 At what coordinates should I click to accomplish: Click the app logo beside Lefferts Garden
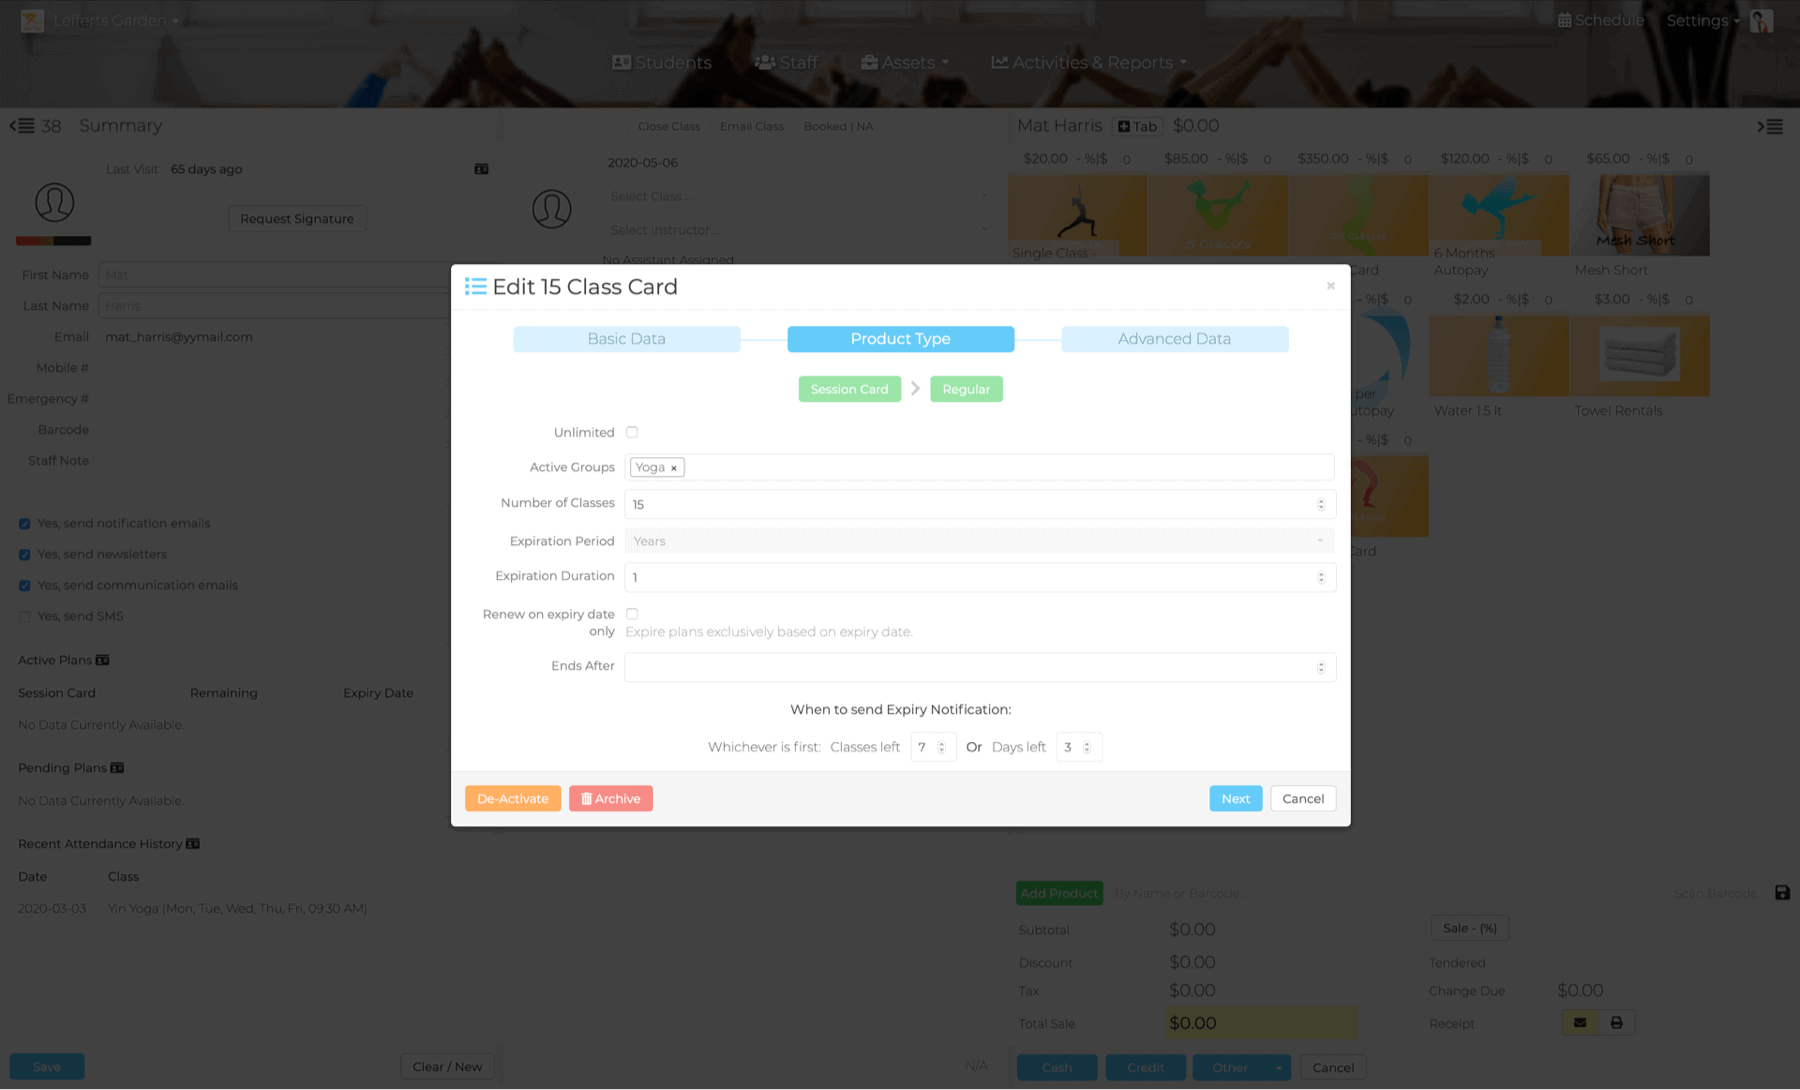[x=32, y=20]
